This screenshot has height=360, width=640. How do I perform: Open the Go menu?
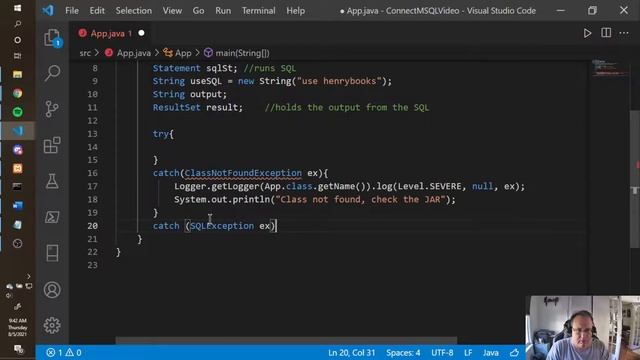point(198,11)
